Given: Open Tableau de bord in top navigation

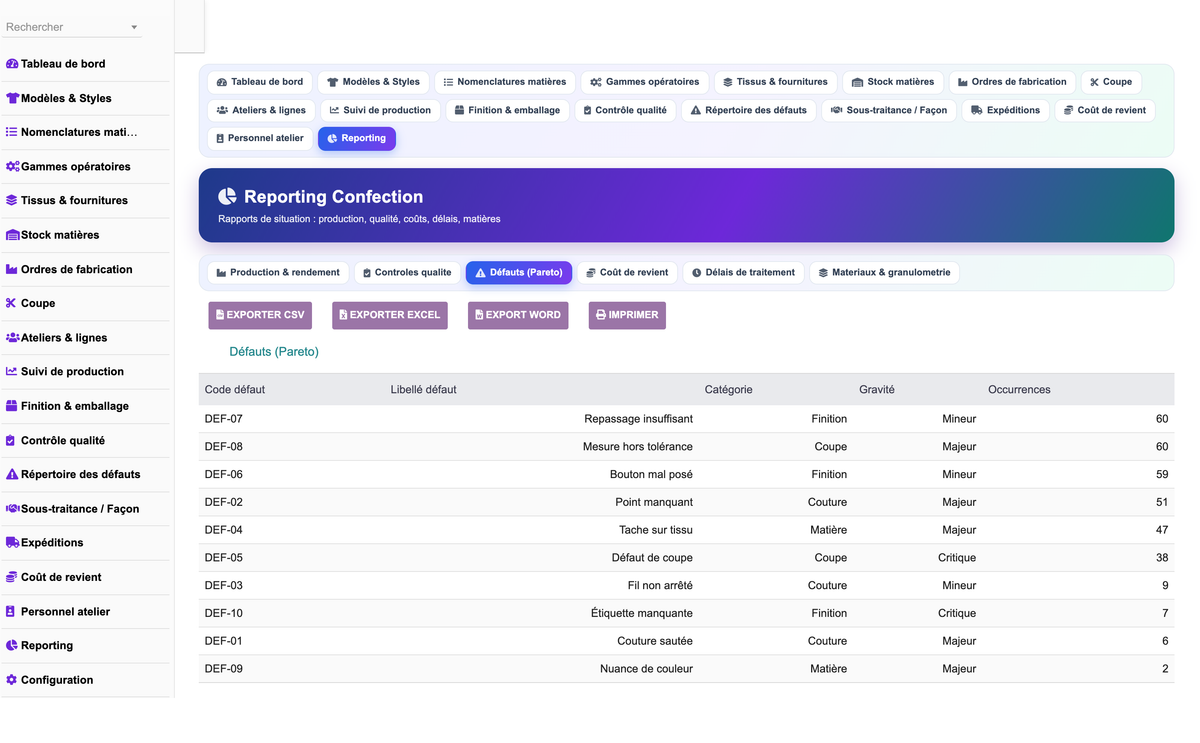Looking at the screenshot, I should pyautogui.click(x=260, y=82).
